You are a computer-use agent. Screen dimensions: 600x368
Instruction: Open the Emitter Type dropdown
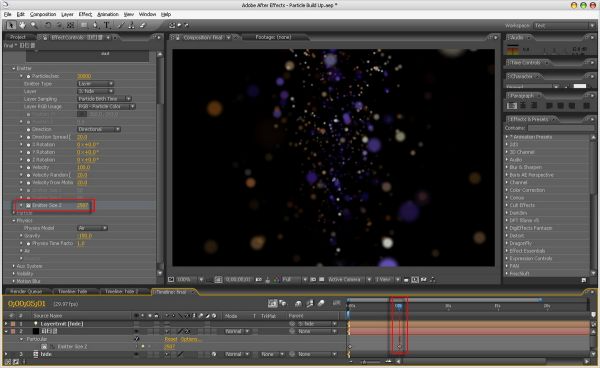point(95,84)
